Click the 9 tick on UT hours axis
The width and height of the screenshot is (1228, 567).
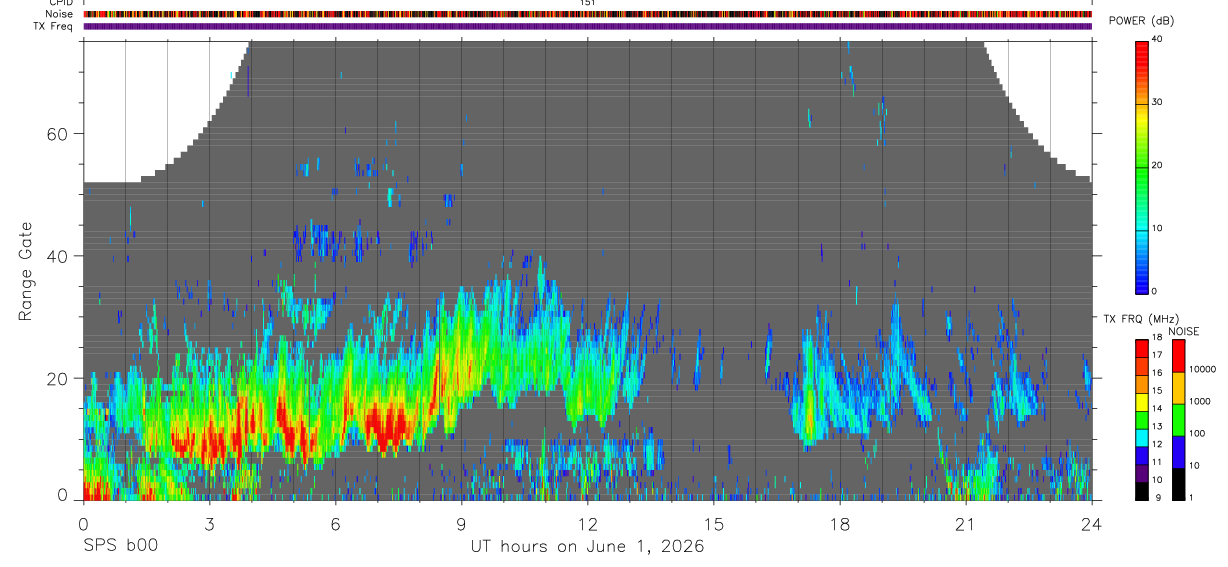[461, 524]
